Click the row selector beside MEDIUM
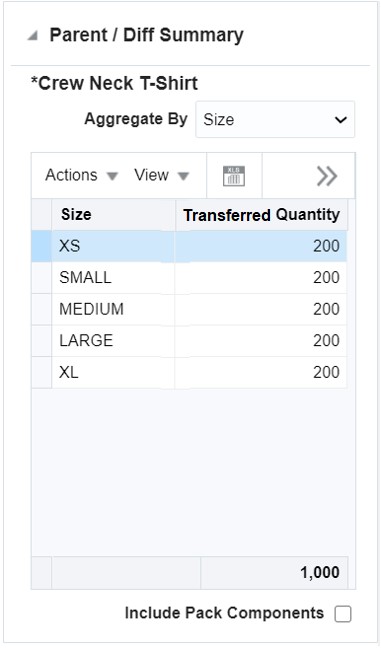 (x=42, y=309)
